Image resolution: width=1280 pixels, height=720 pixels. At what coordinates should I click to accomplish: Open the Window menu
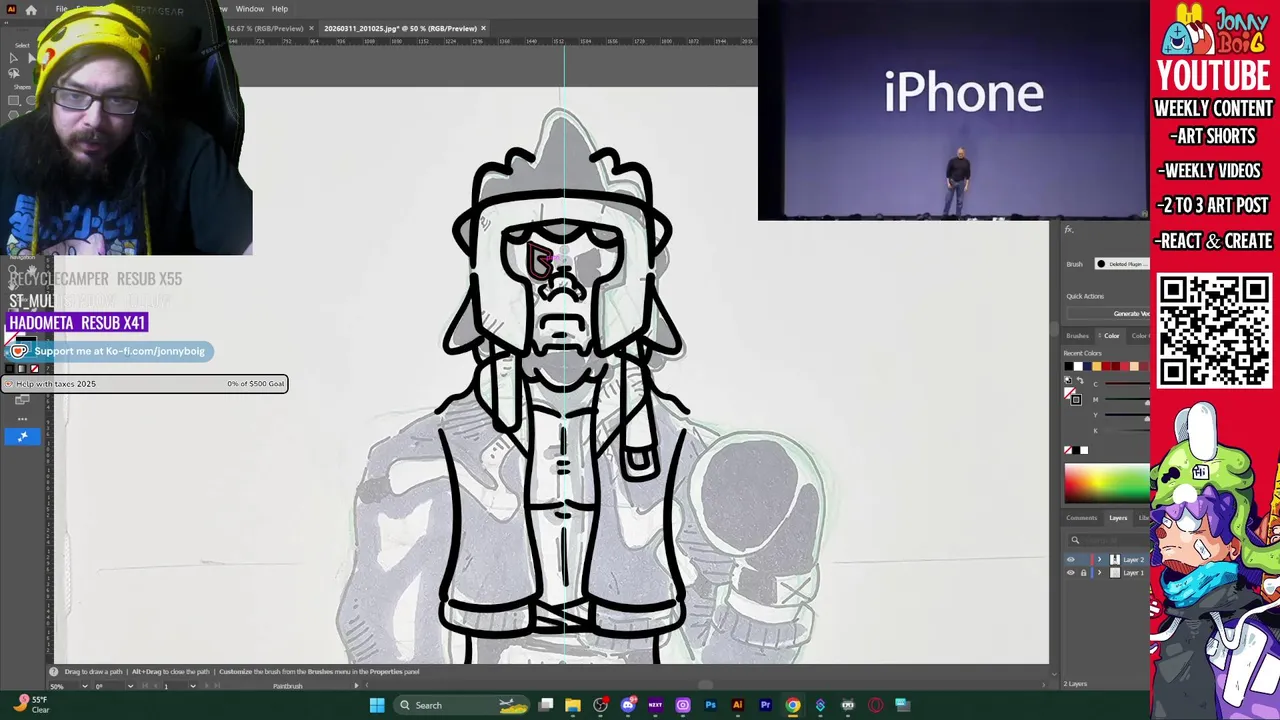pos(249,9)
